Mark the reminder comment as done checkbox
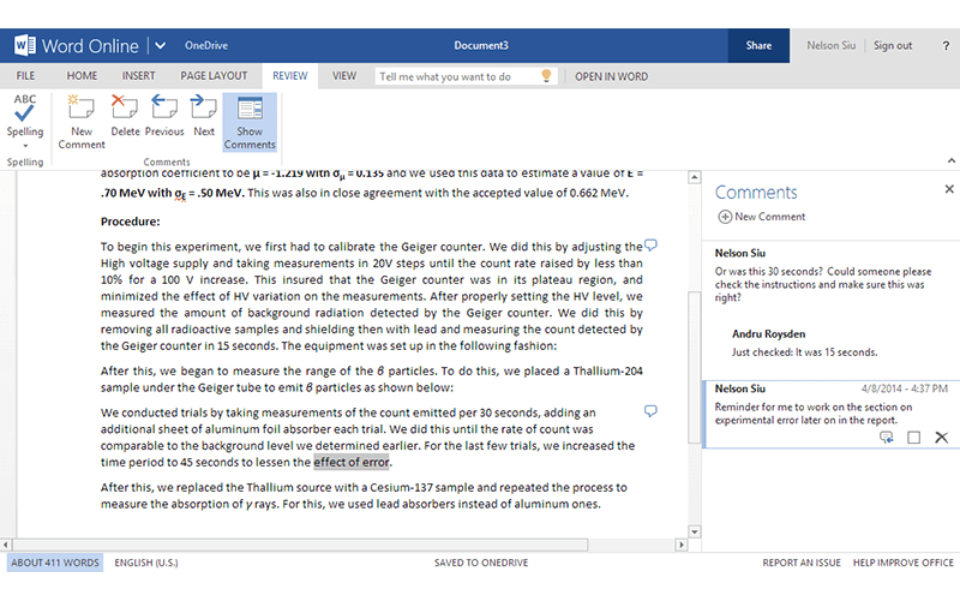This screenshot has width=960, height=600. tap(913, 437)
